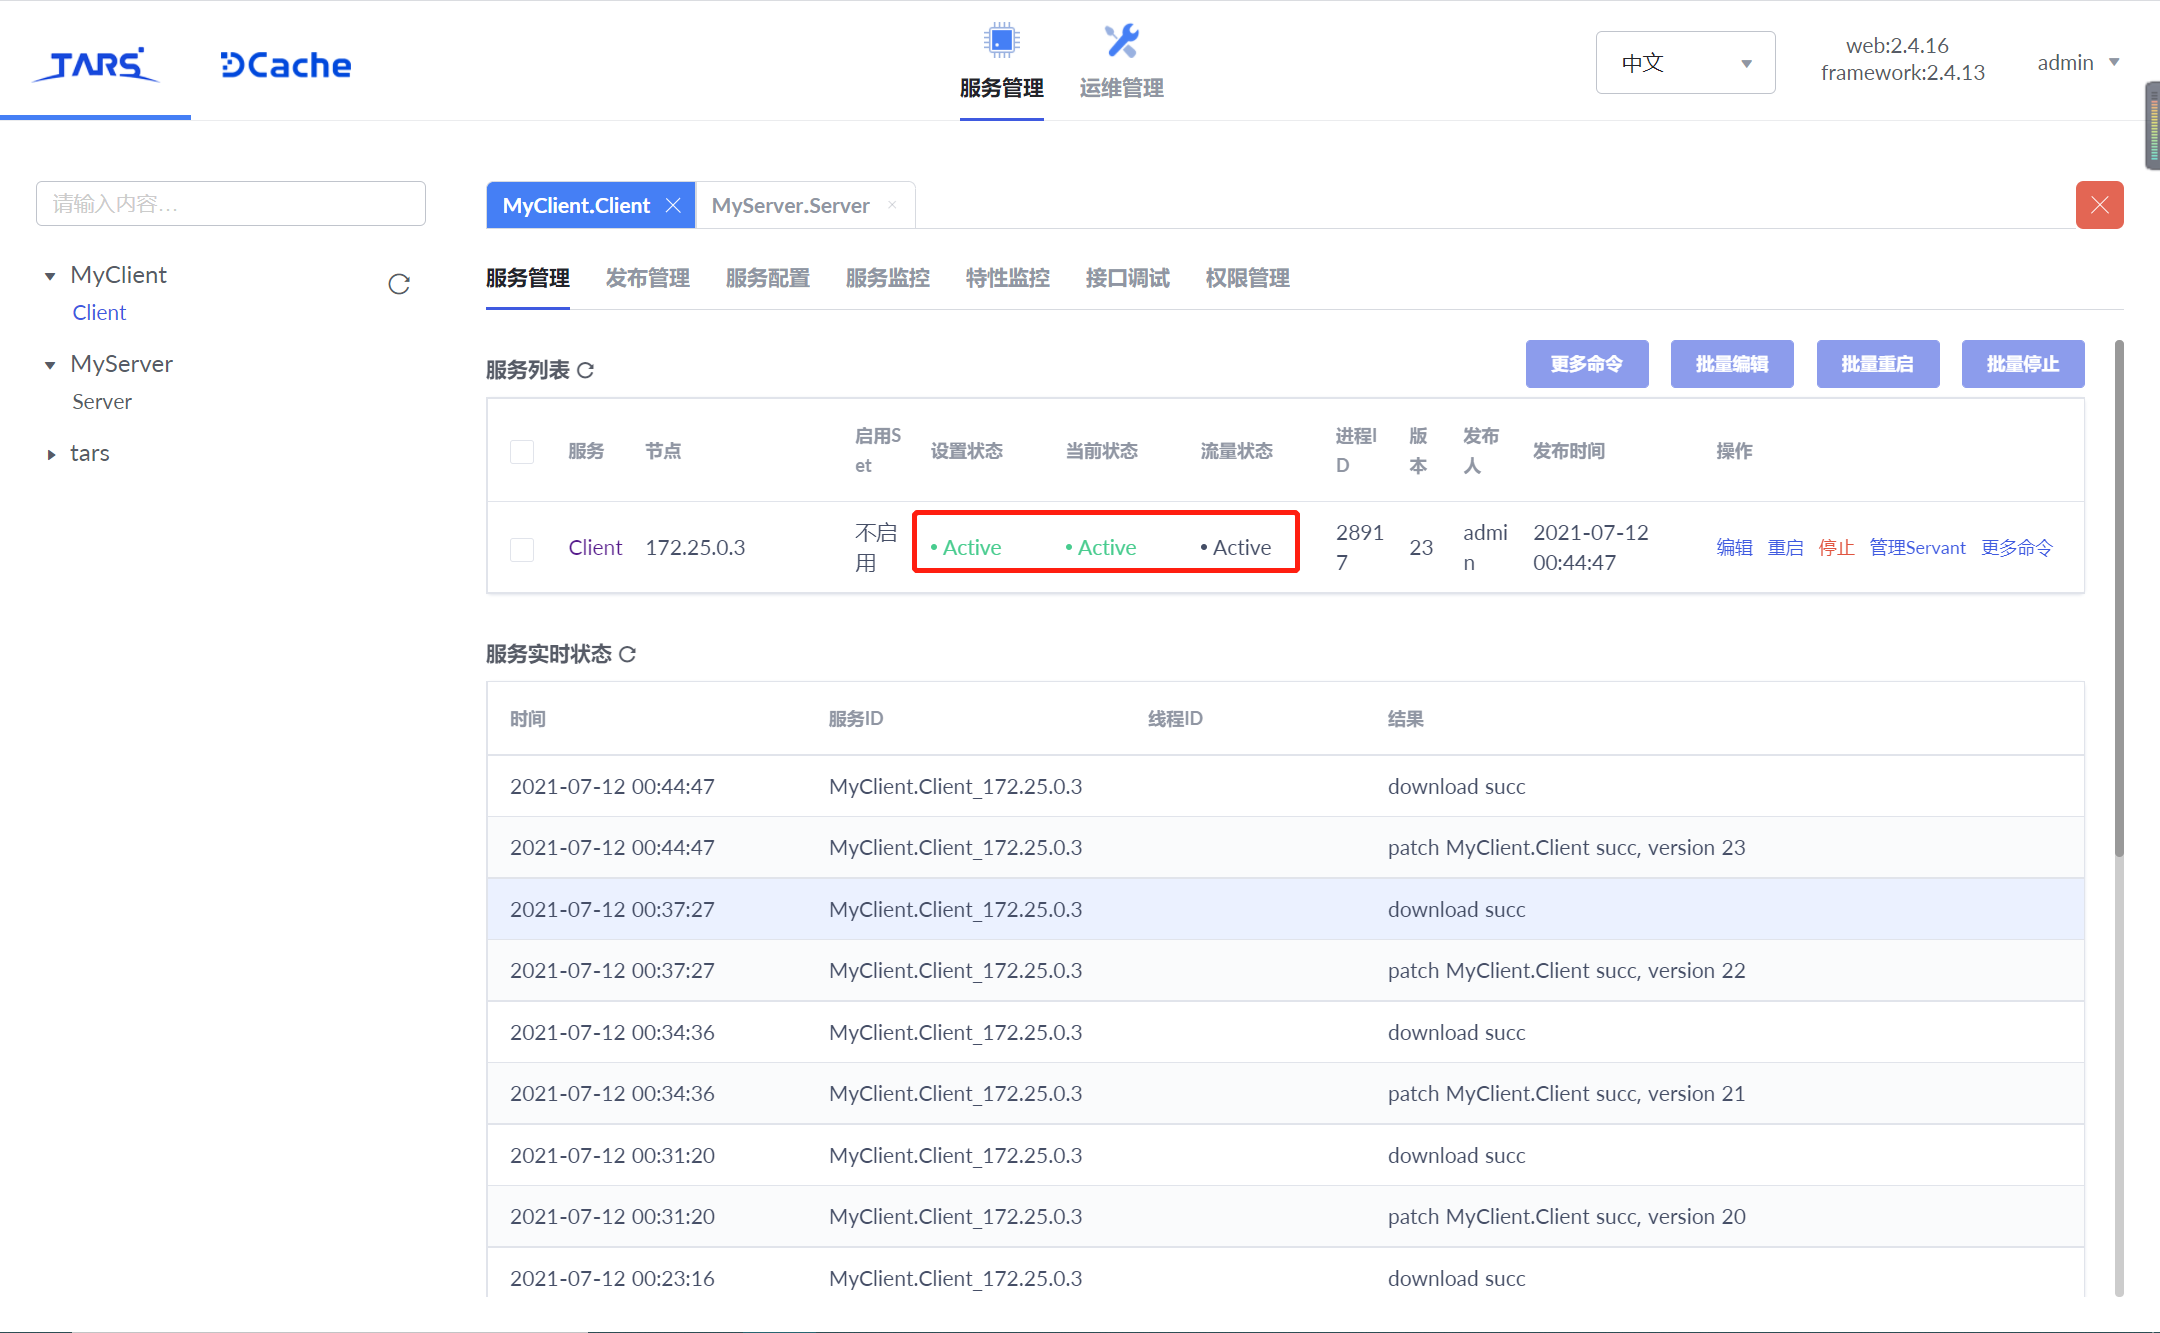The width and height of the screenshot is (2160, 1333).
Task: Open the language dropdown showing 中文
Action: pyautogui.click(x=1685, y=63)
